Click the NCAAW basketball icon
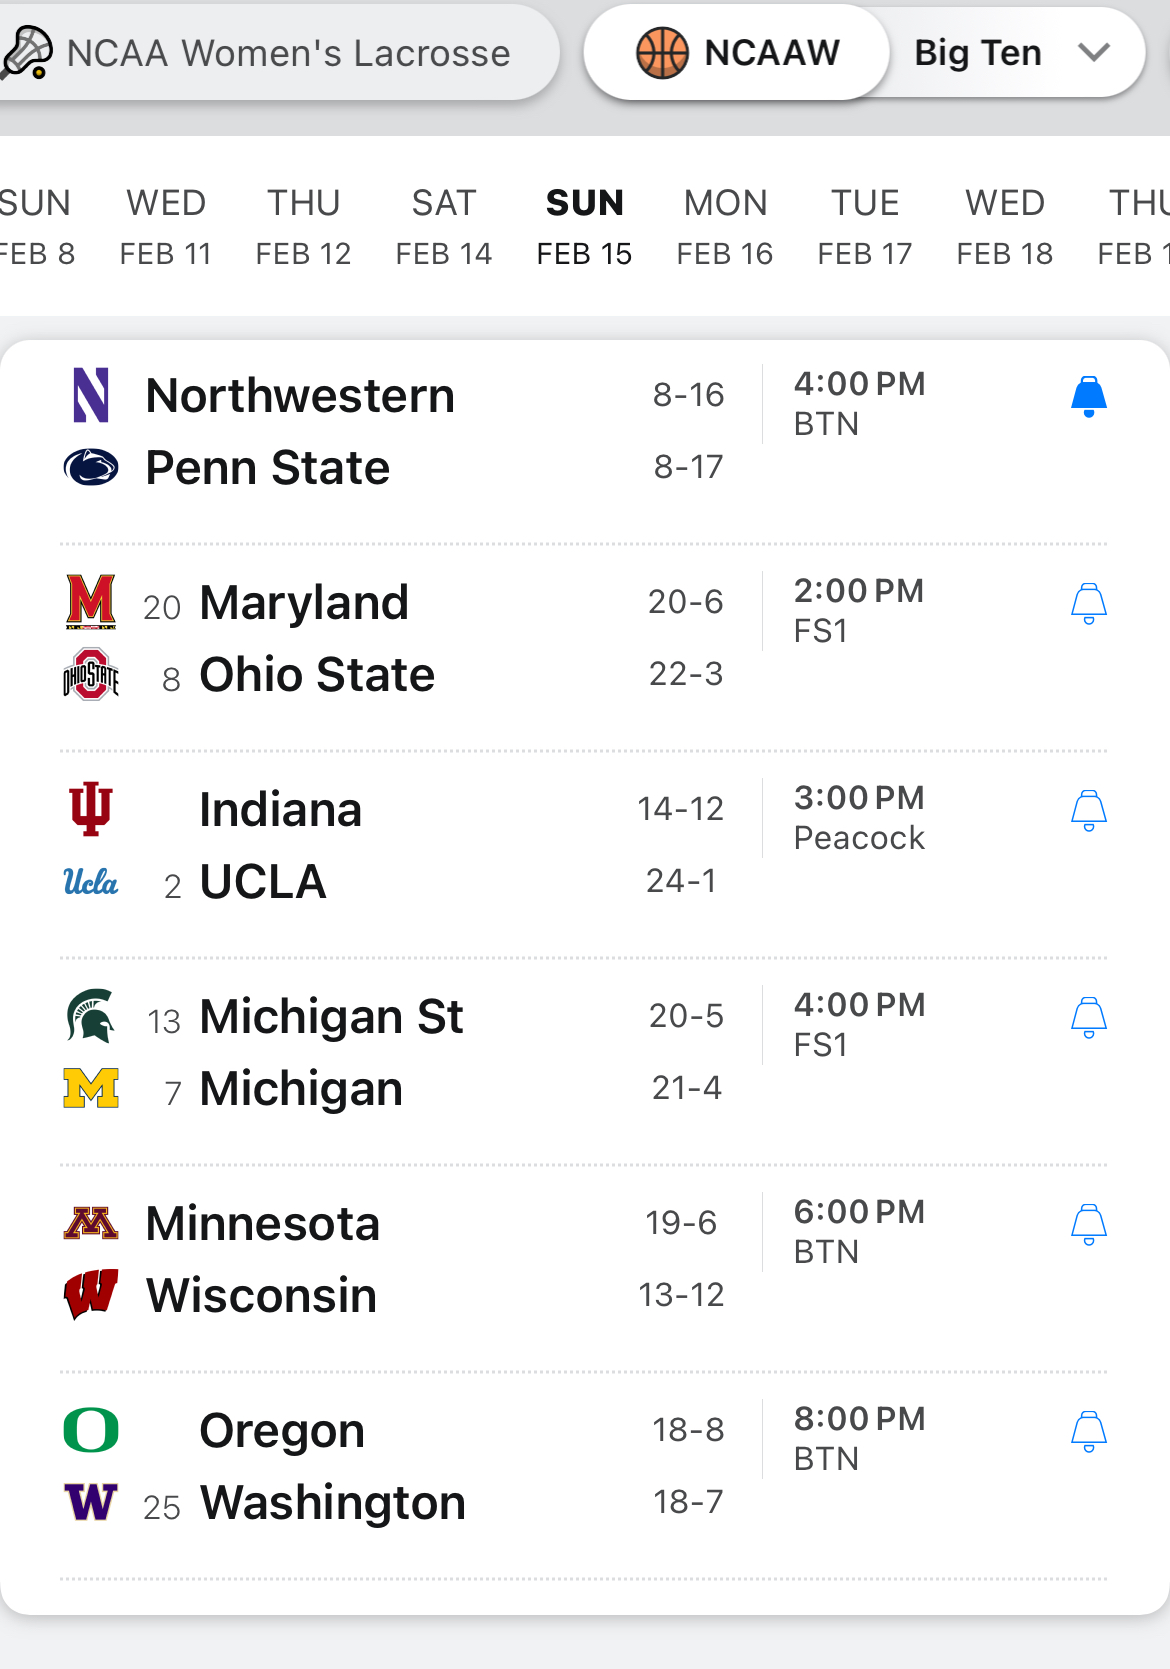 tap(662, 52)
